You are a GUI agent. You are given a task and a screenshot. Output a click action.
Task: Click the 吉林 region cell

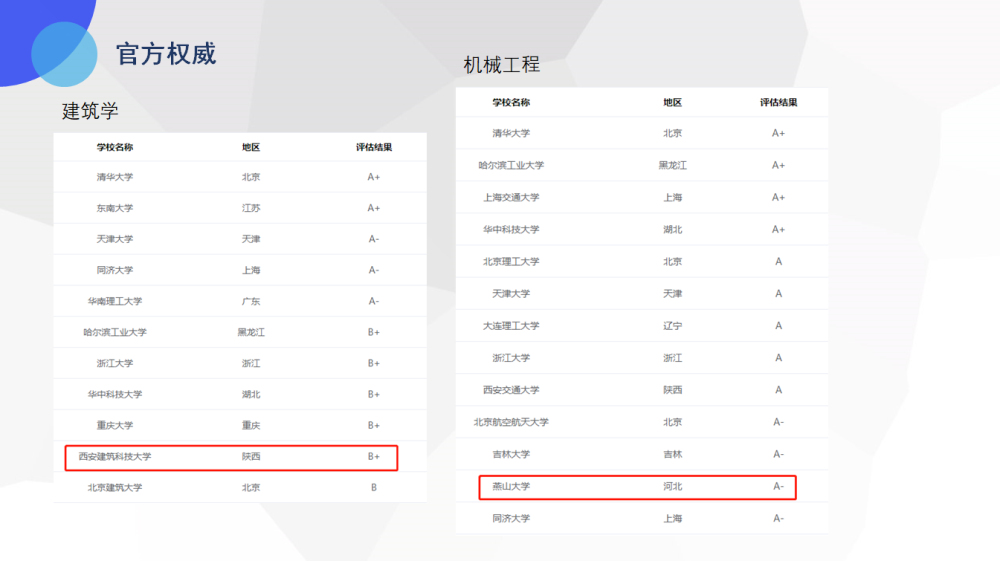click(x=672, y=454)
